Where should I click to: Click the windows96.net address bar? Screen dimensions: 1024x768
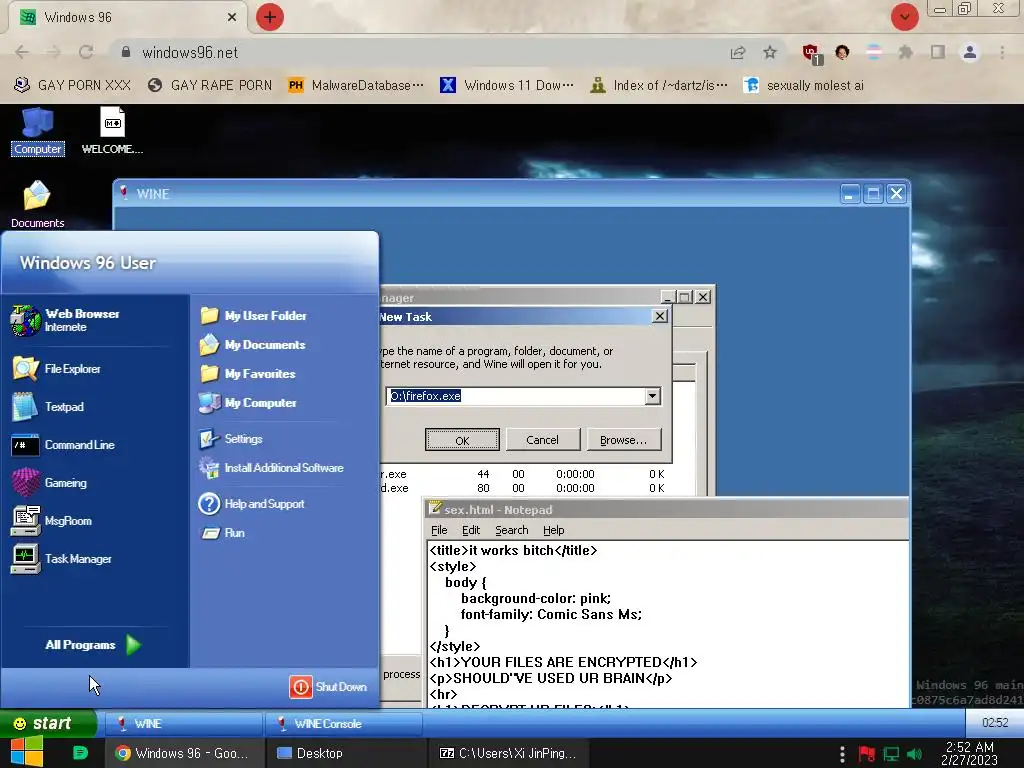pyautogui.click(x=418, y=52)
